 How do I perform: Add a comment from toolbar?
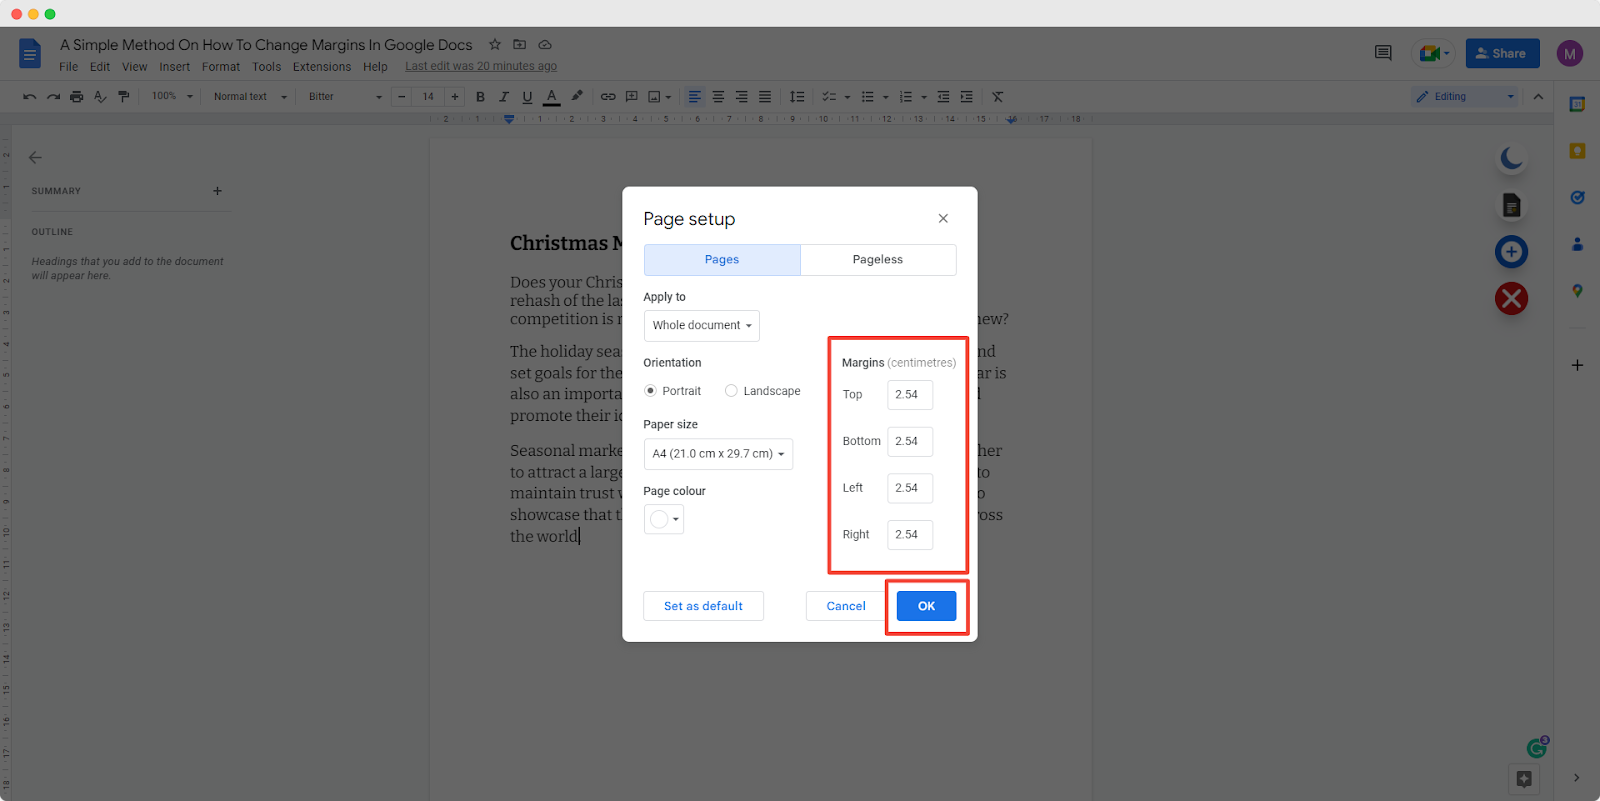coord(632,97)
